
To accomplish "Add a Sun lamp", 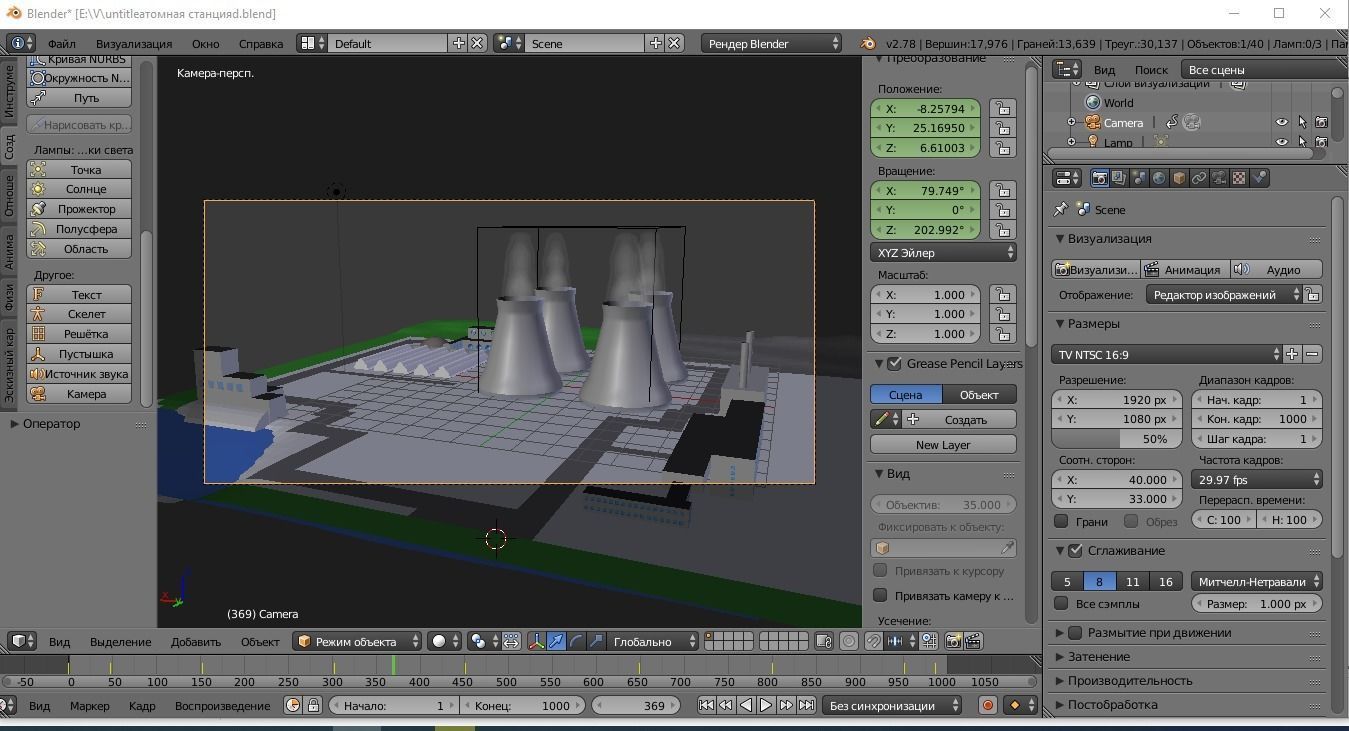I will click(x=79, y=189).
